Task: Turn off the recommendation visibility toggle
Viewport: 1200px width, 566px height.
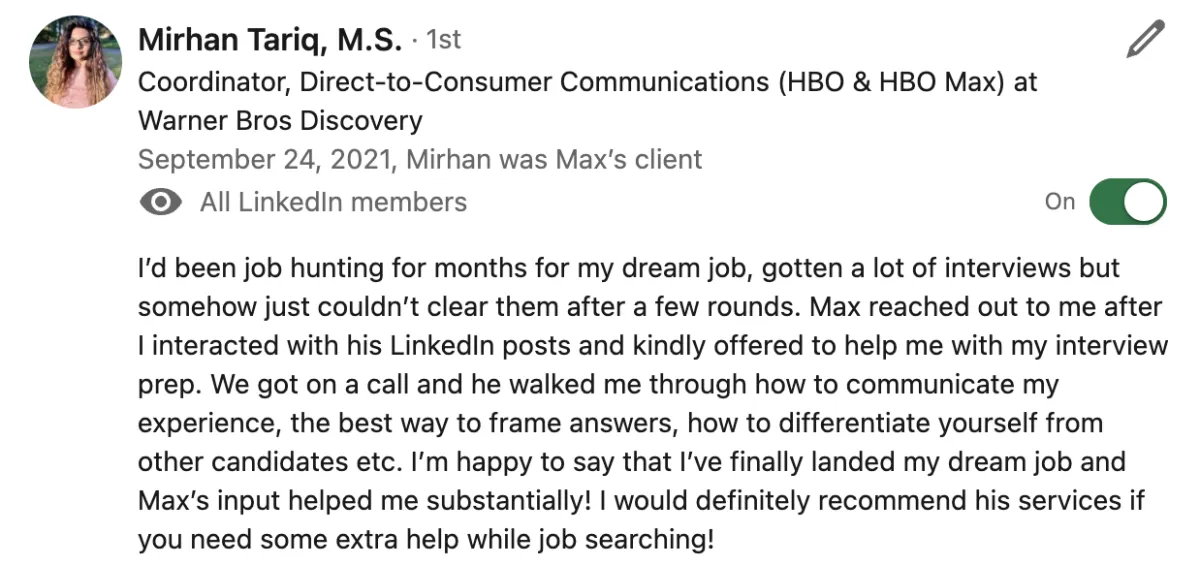Action: 1128,202
